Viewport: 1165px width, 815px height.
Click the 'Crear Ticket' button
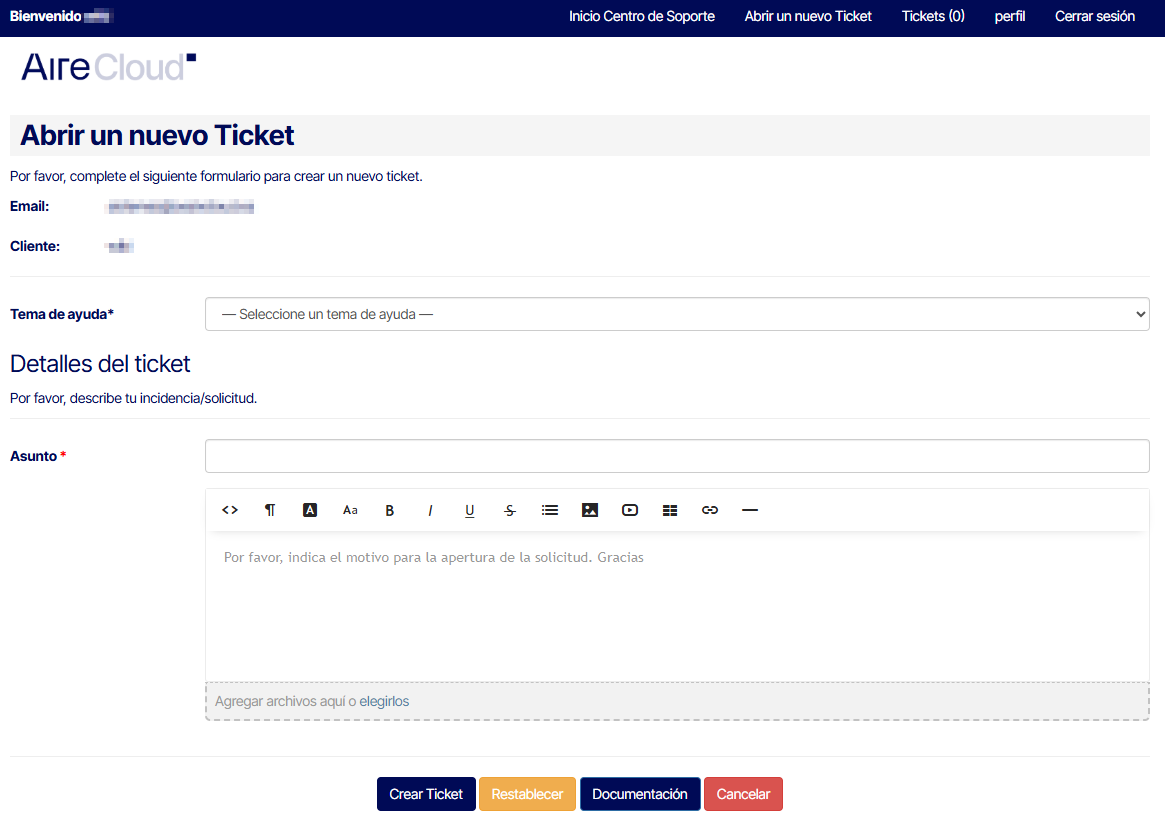[x=426, y=793]
